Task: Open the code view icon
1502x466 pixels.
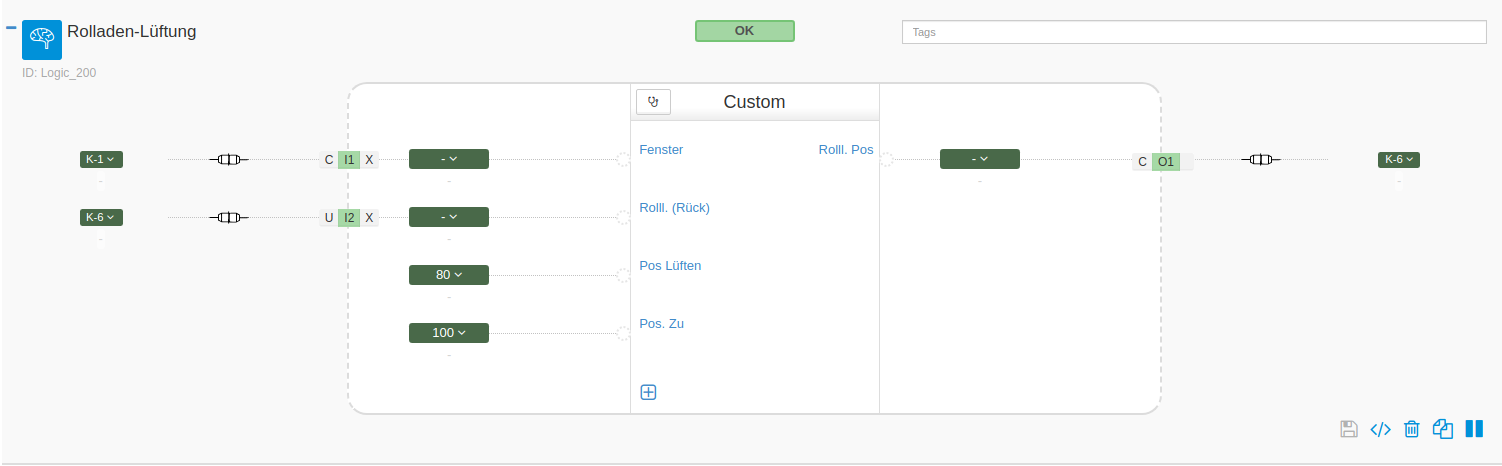Action: (x=1380, y=429)
